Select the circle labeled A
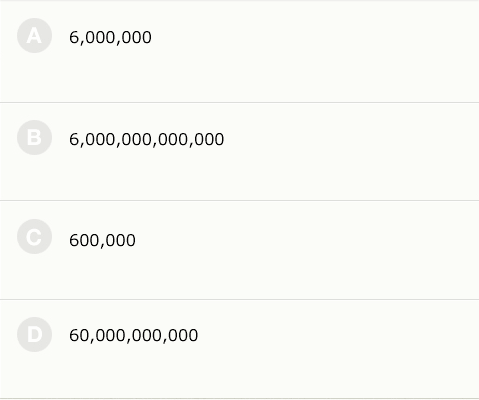 coord(34,36)
